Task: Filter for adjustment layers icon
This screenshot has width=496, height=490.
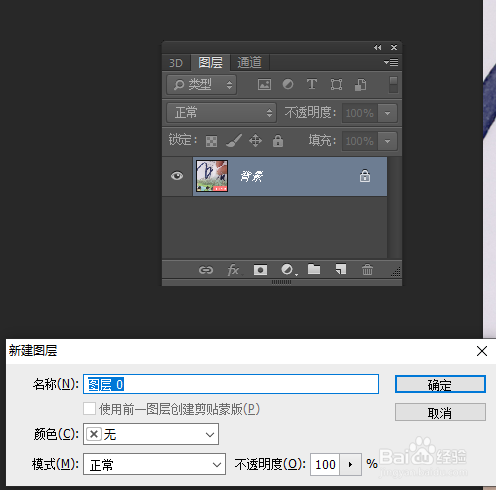Action: click(288, 84)
